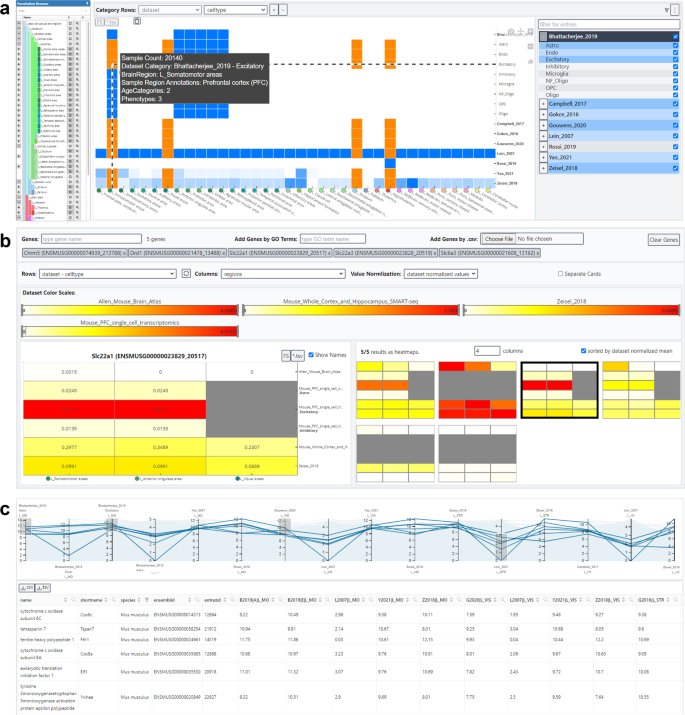Click the tetraspanin 7 row name

coord(35,629)
